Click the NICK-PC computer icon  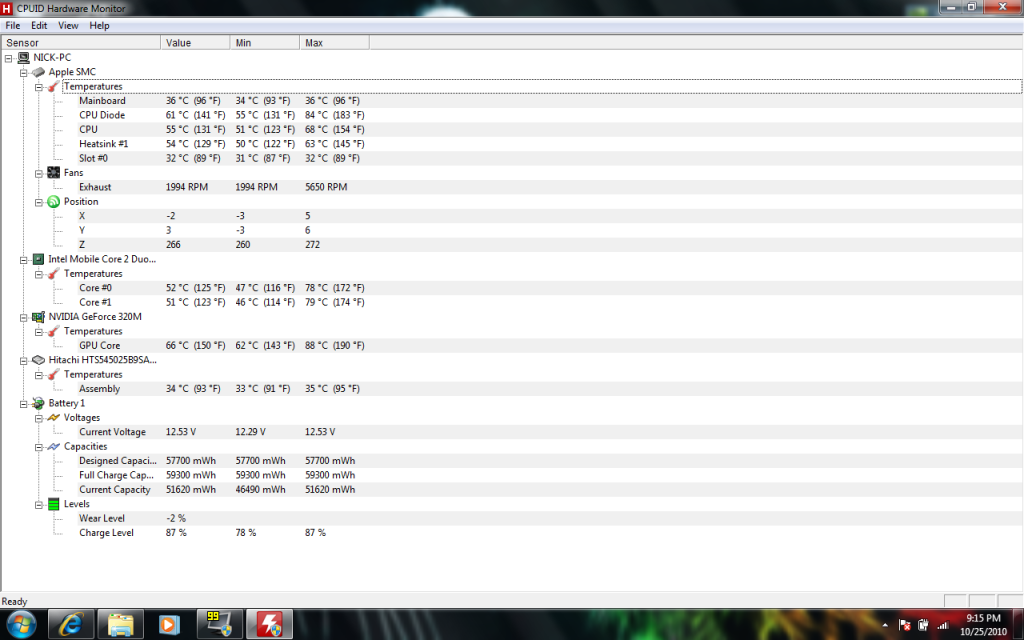24,57
